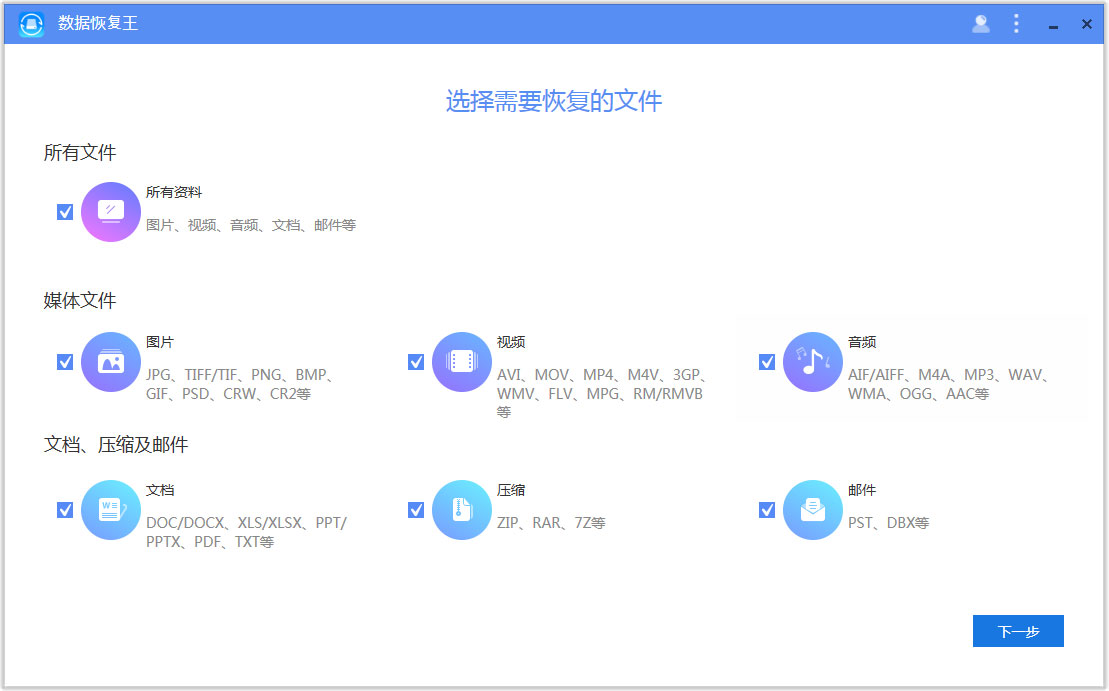
Task: Uncheck the 图片 checkbox
Action: 65,361
